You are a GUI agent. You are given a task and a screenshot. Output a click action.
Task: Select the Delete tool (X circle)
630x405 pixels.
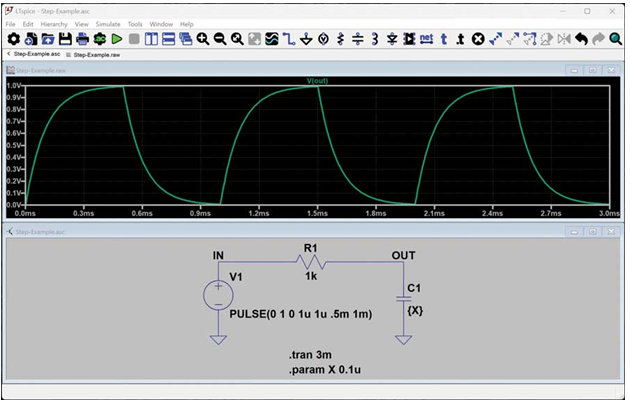[x=478, y=39]
